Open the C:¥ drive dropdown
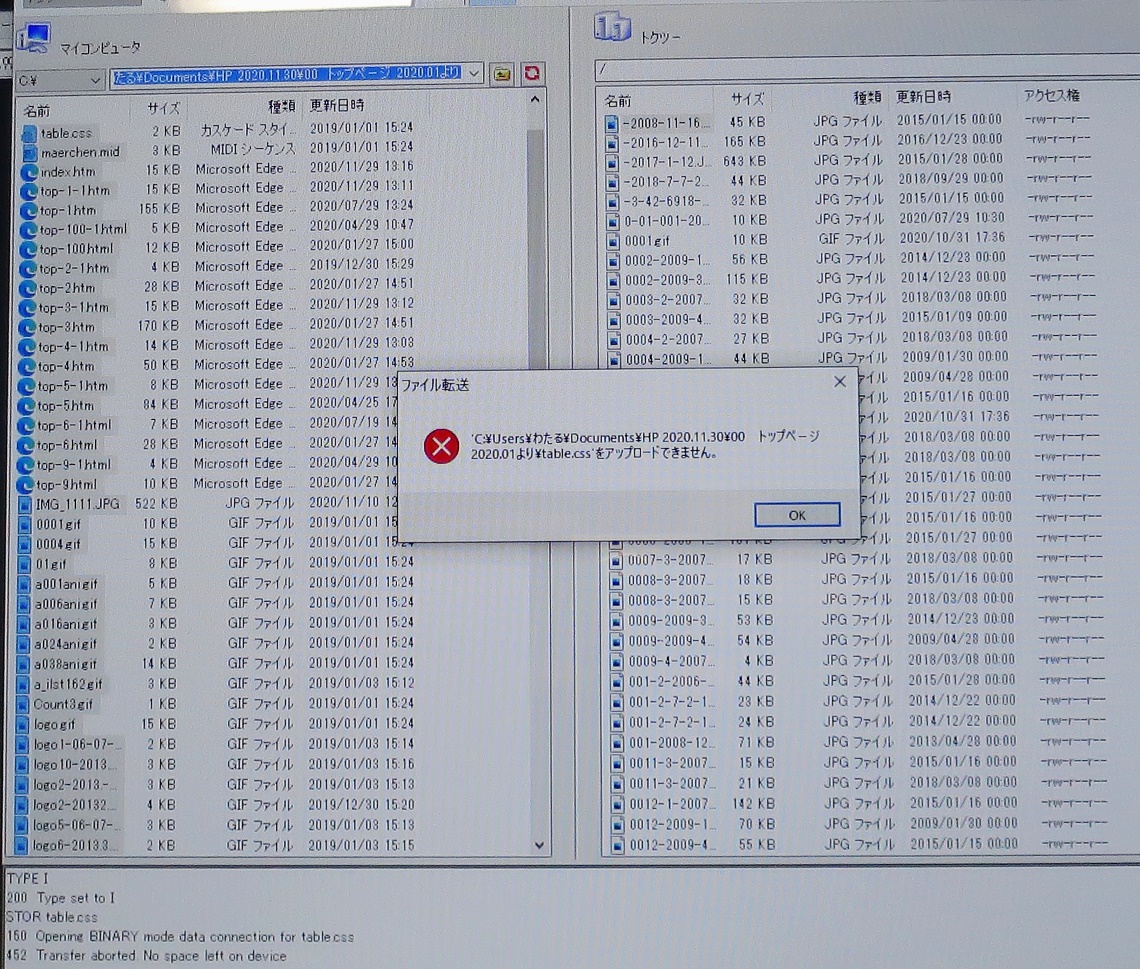Screen dimensions: 1140x969 coord(96,79)
